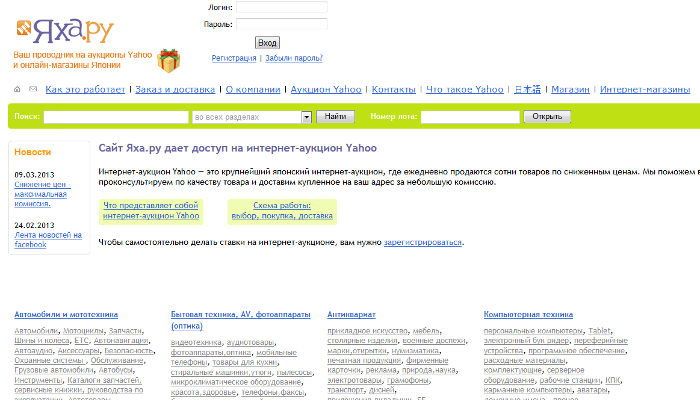Open карманные компьютеры subcategory link

pos(528,390)
